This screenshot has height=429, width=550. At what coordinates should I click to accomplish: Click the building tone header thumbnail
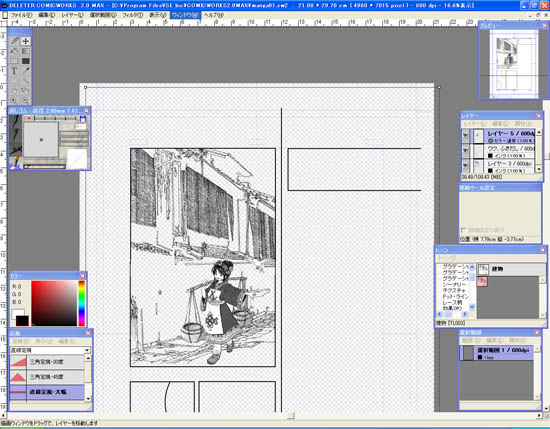(483, 269)
